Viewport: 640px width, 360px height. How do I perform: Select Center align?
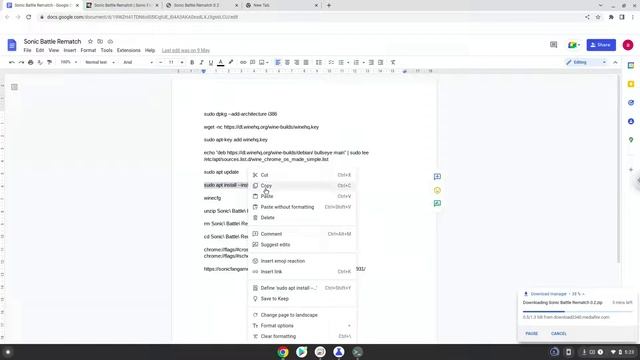pos(287,62)
